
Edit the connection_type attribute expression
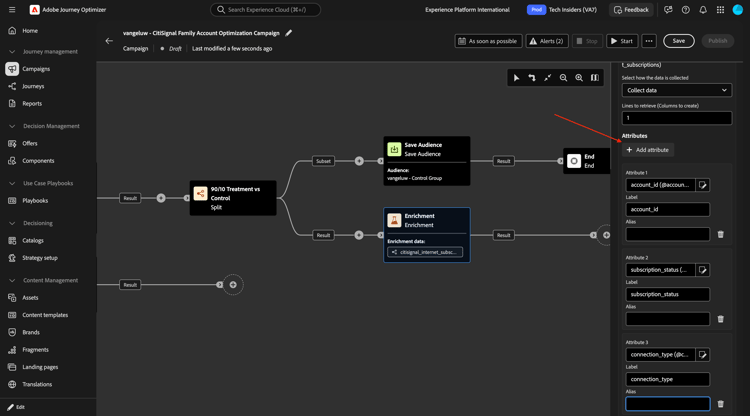[703, 355]
